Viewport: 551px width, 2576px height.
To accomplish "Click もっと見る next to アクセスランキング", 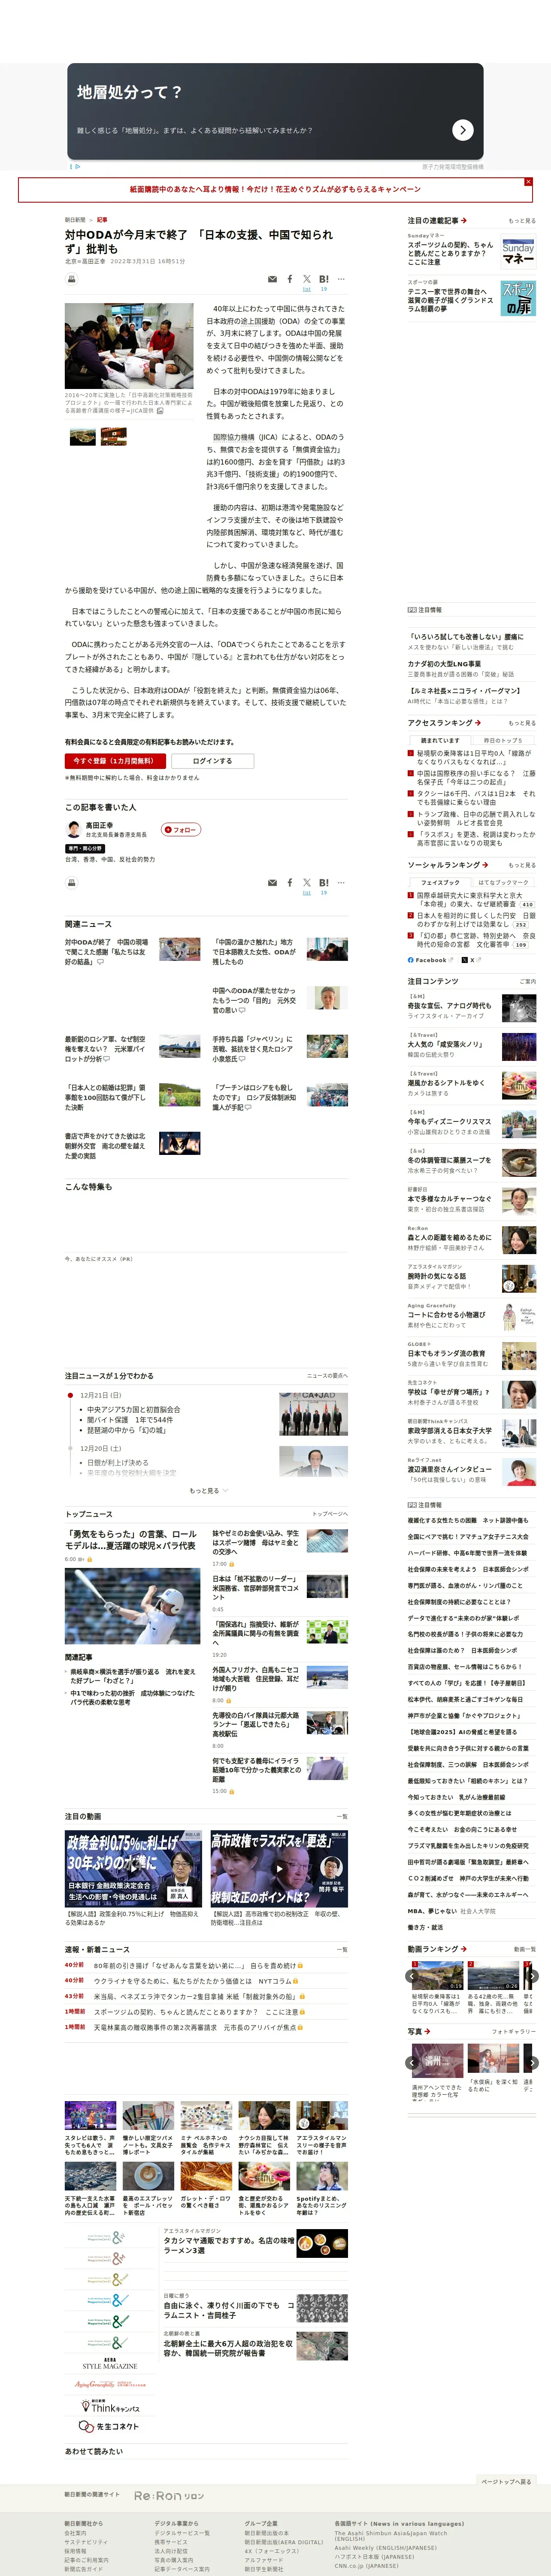I will click(x=522, y=723).
